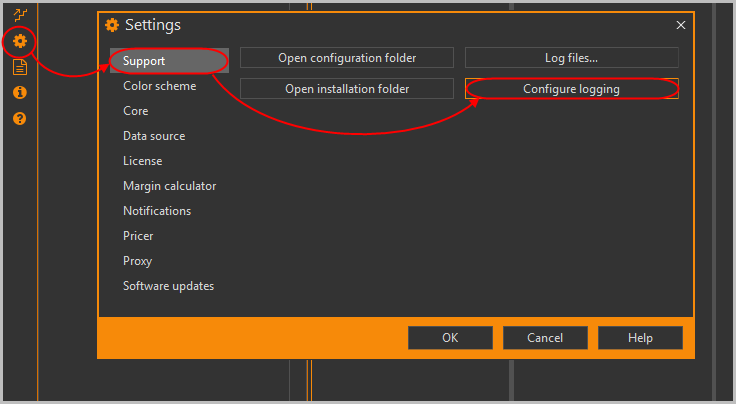This screenshot has height=404, width=736.
Task: Open the License section
Action: click(142, 161)
